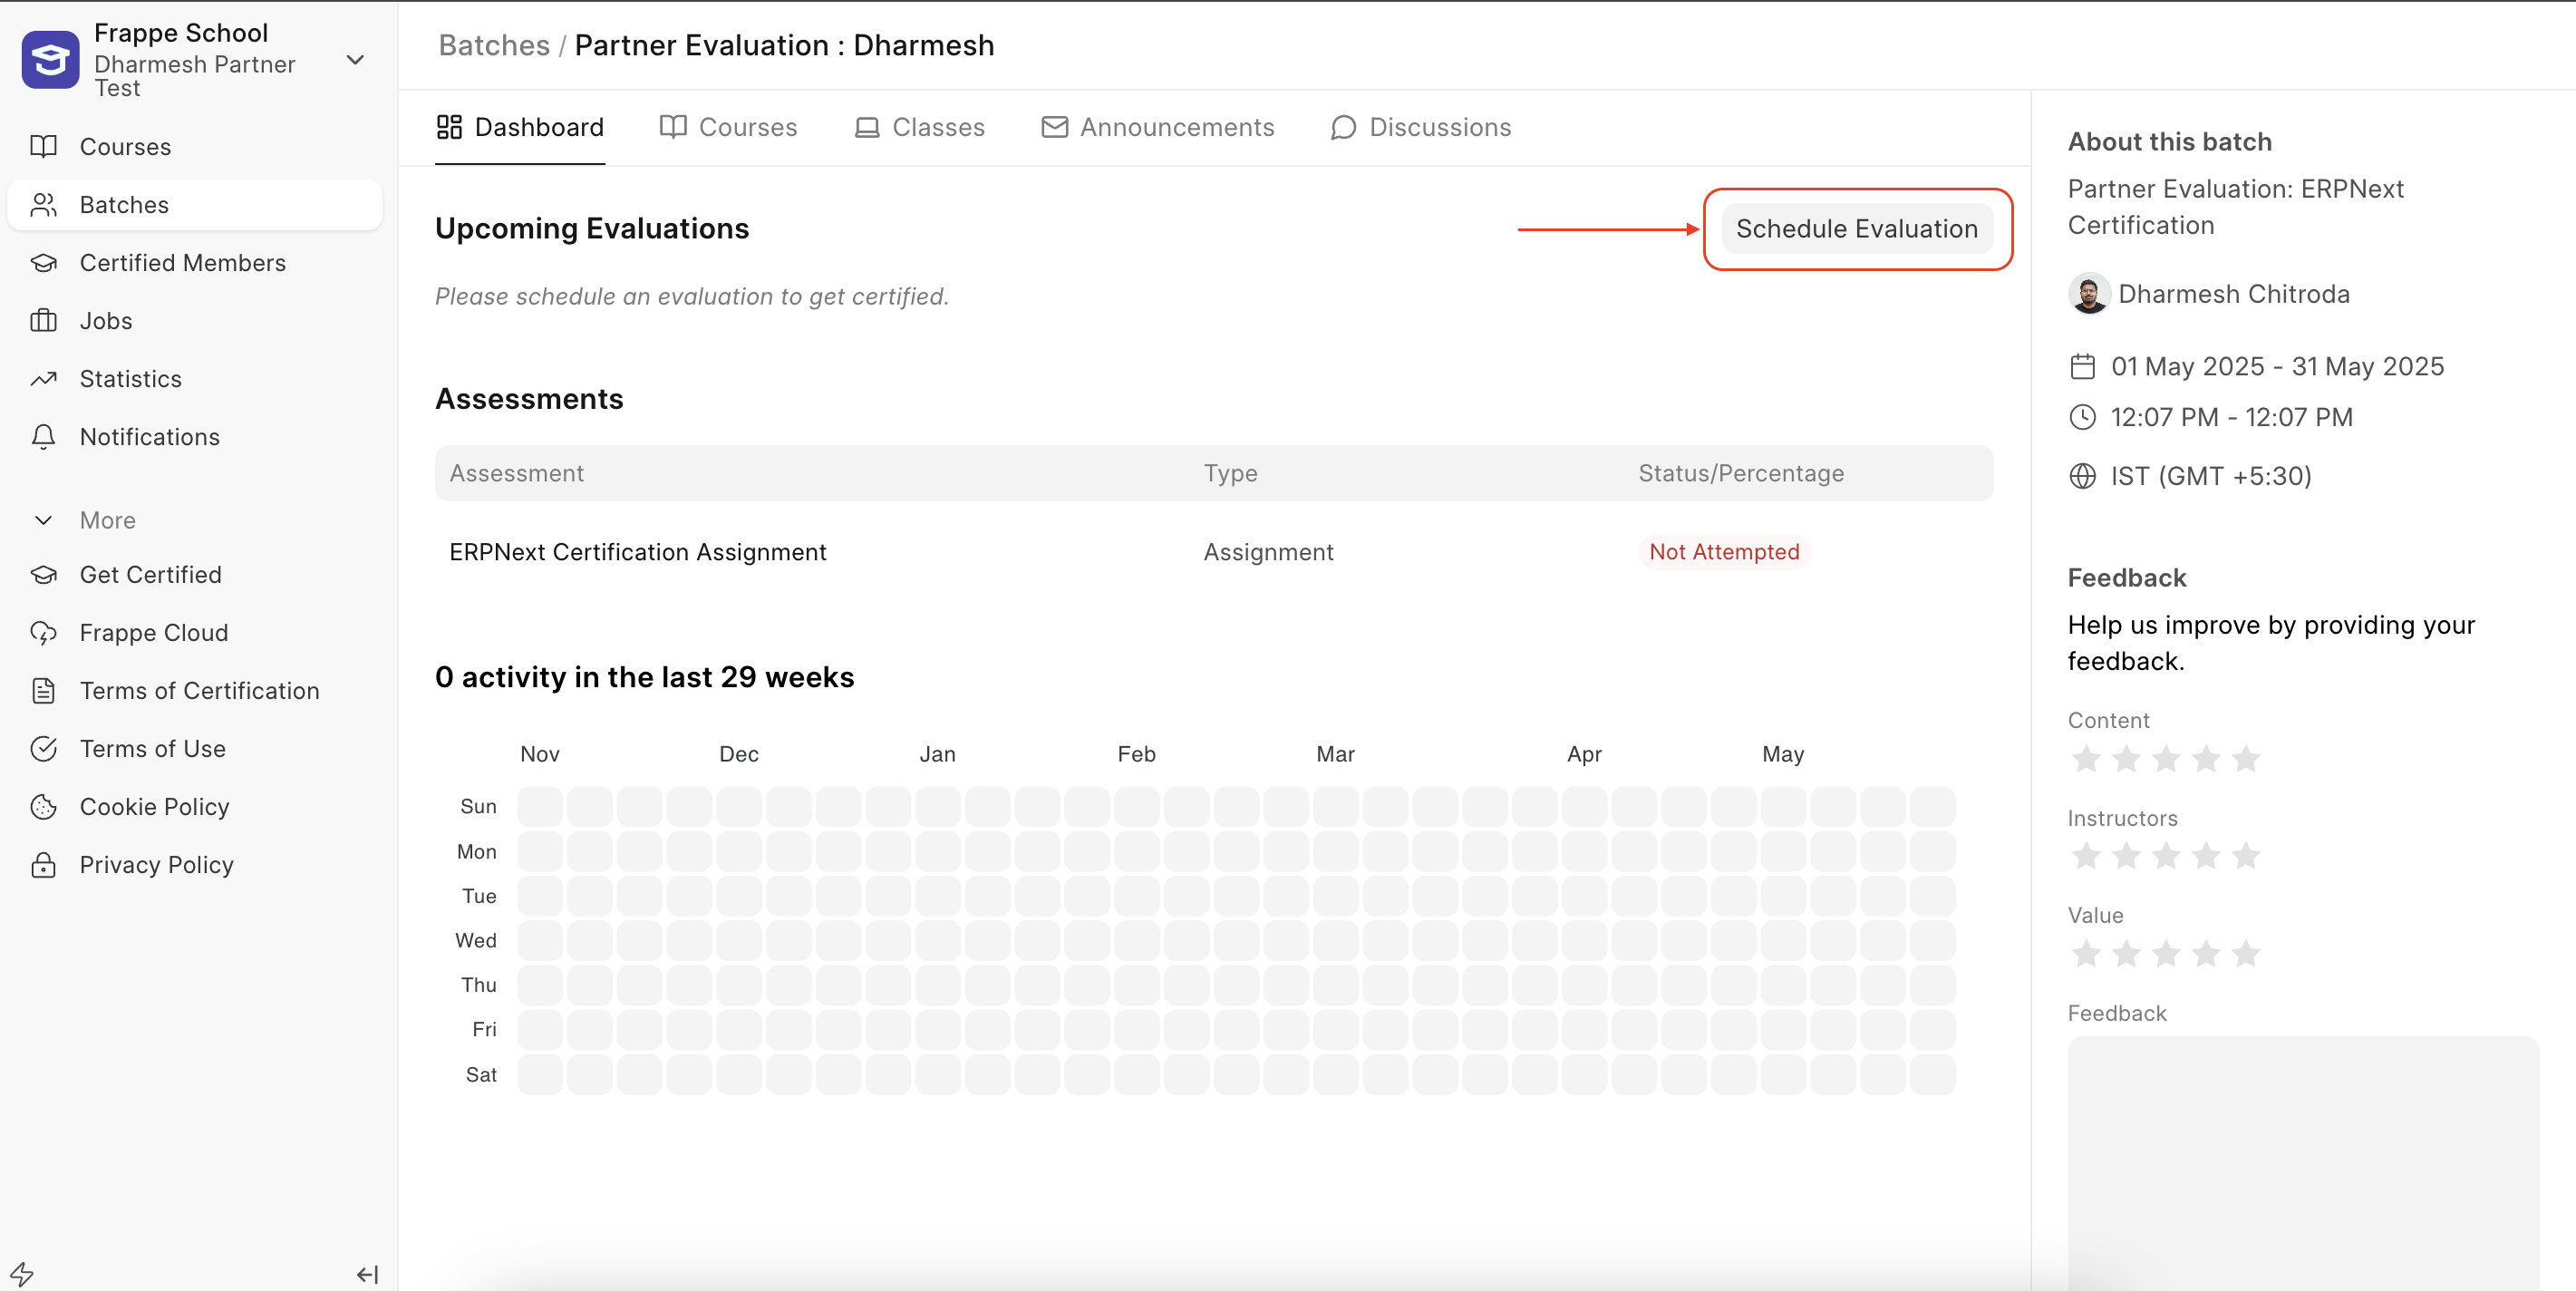This screenshot has height=1291, width=2576.
Task: Open Get Certified link
Action: point(195,575)
